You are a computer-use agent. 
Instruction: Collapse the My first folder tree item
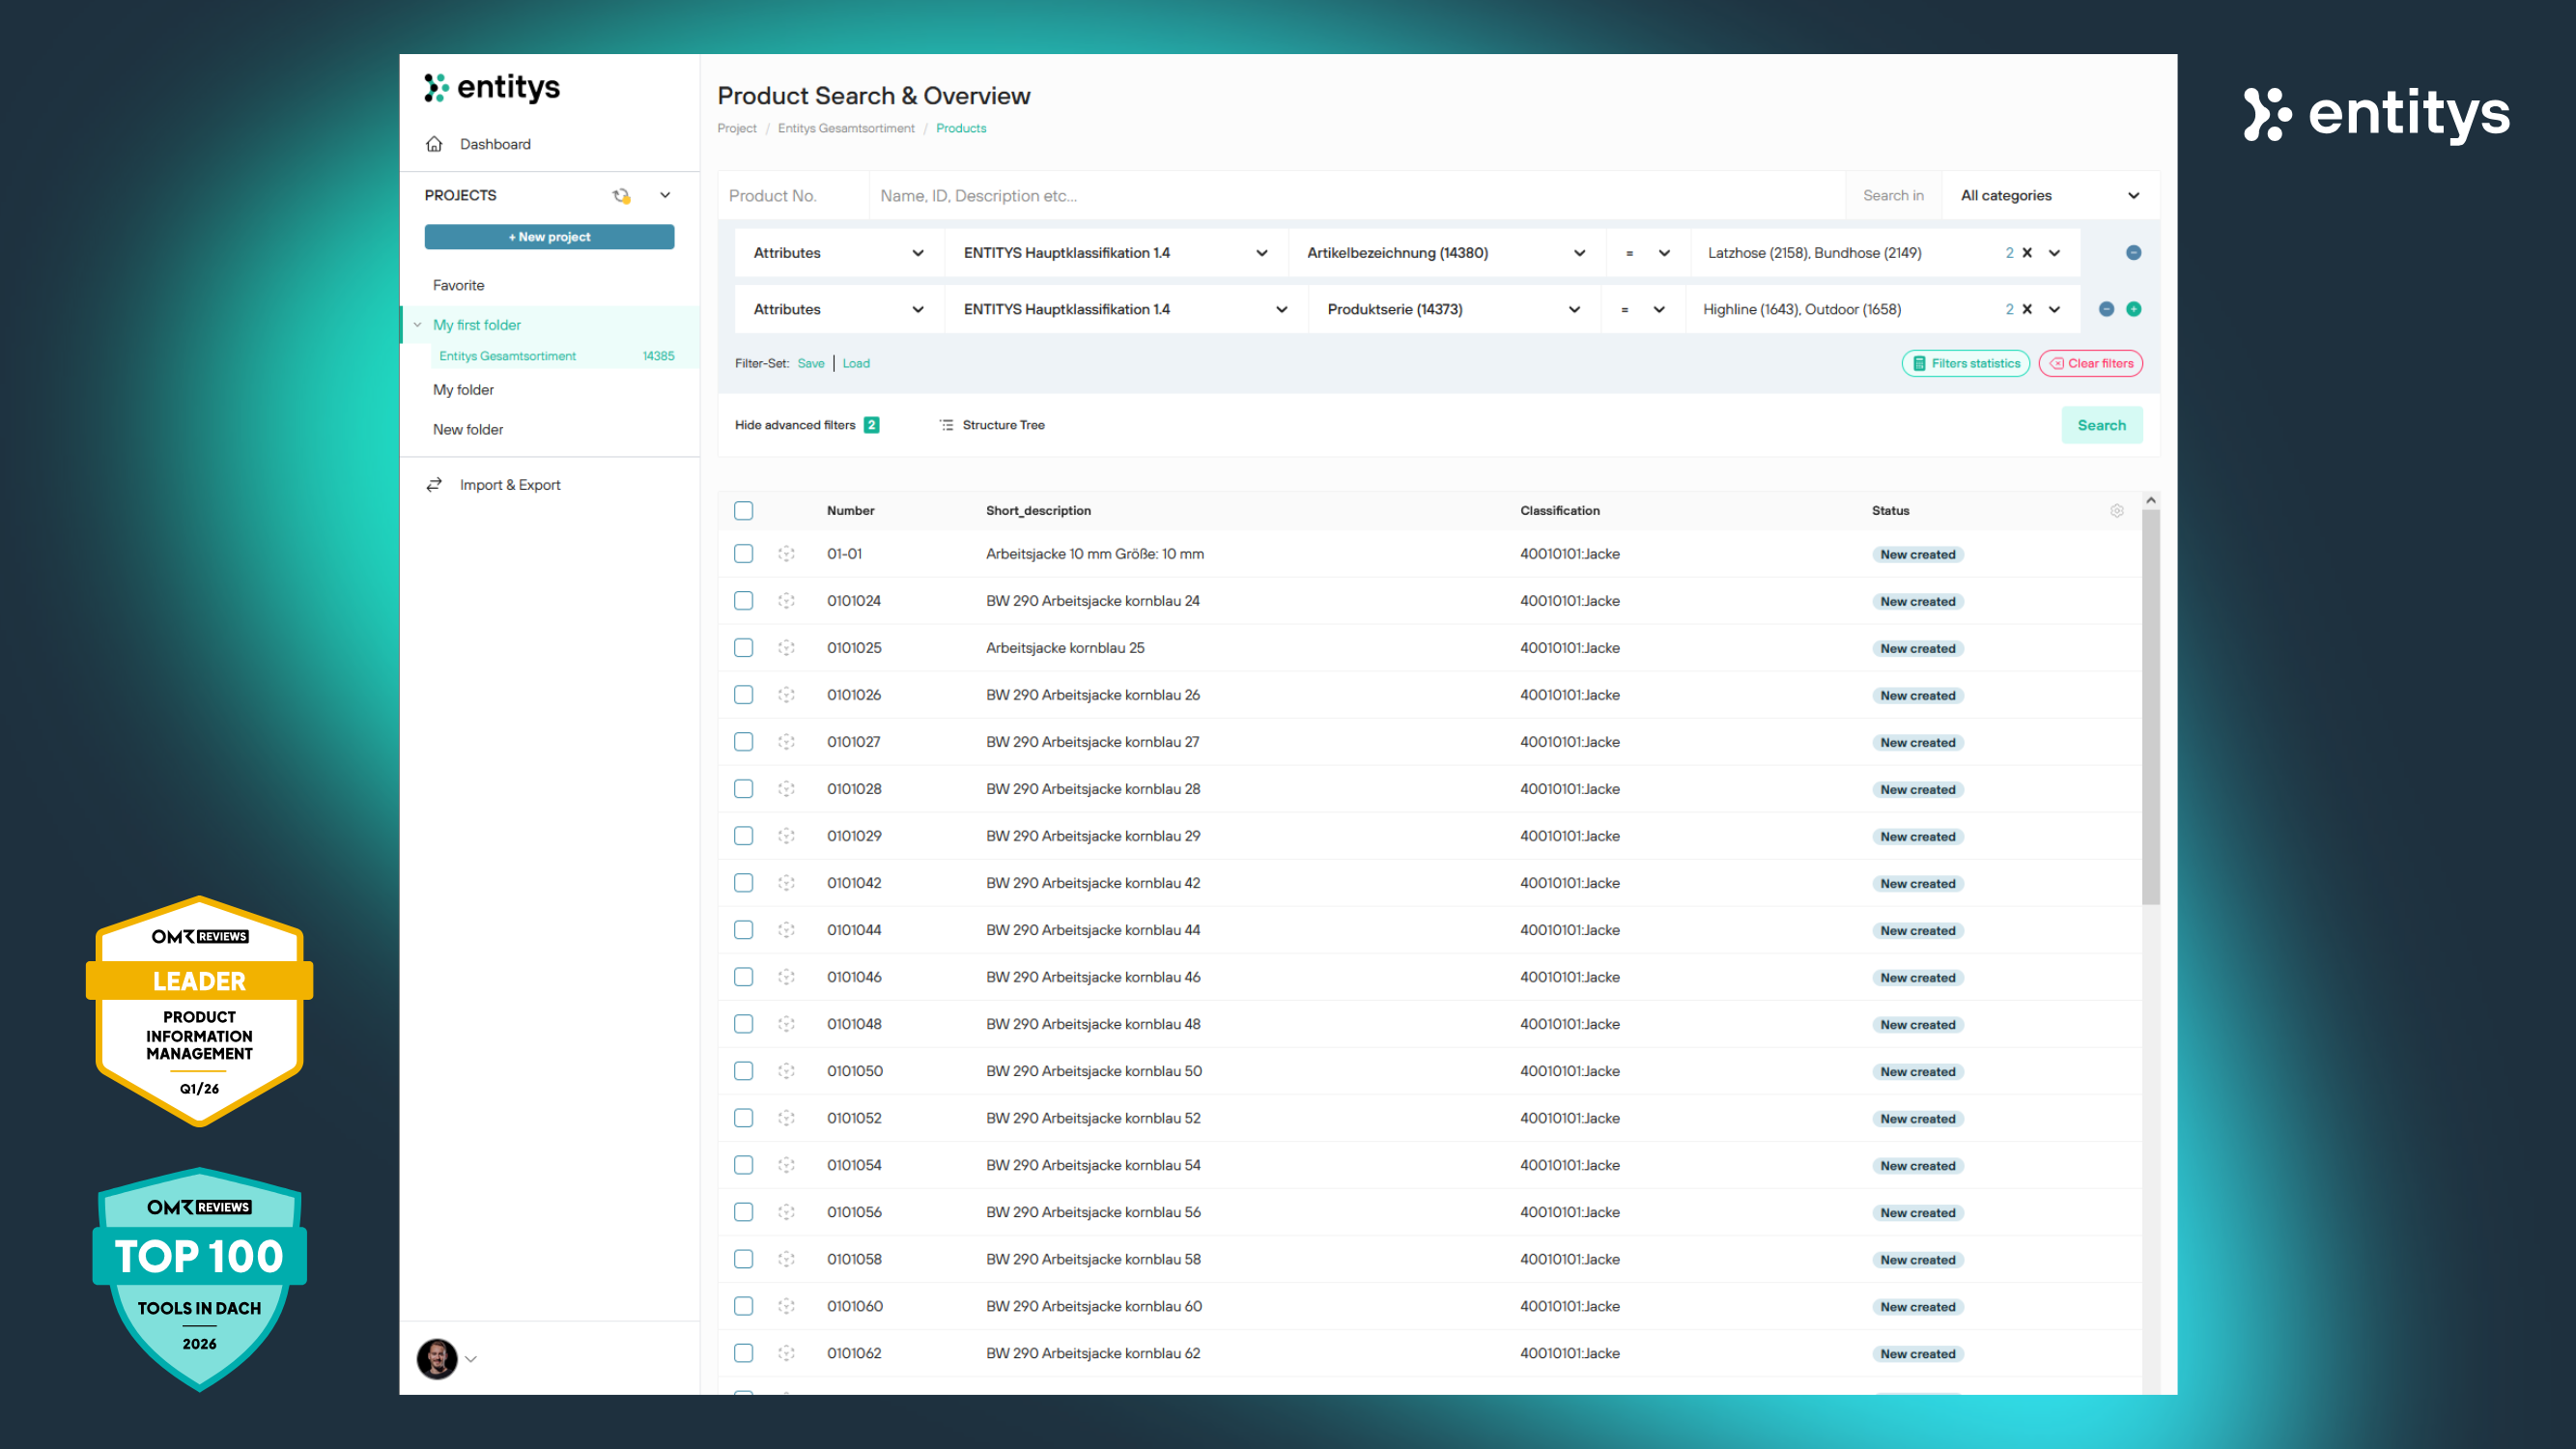click(x=418, y=325)
